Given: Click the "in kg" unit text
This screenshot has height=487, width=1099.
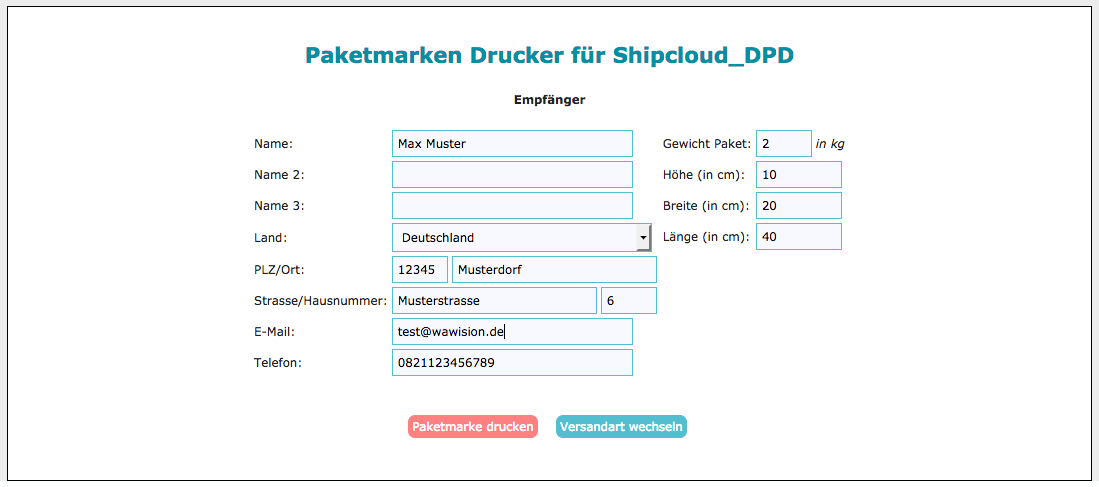Looking at the screenshot, I should coord(830,144).
